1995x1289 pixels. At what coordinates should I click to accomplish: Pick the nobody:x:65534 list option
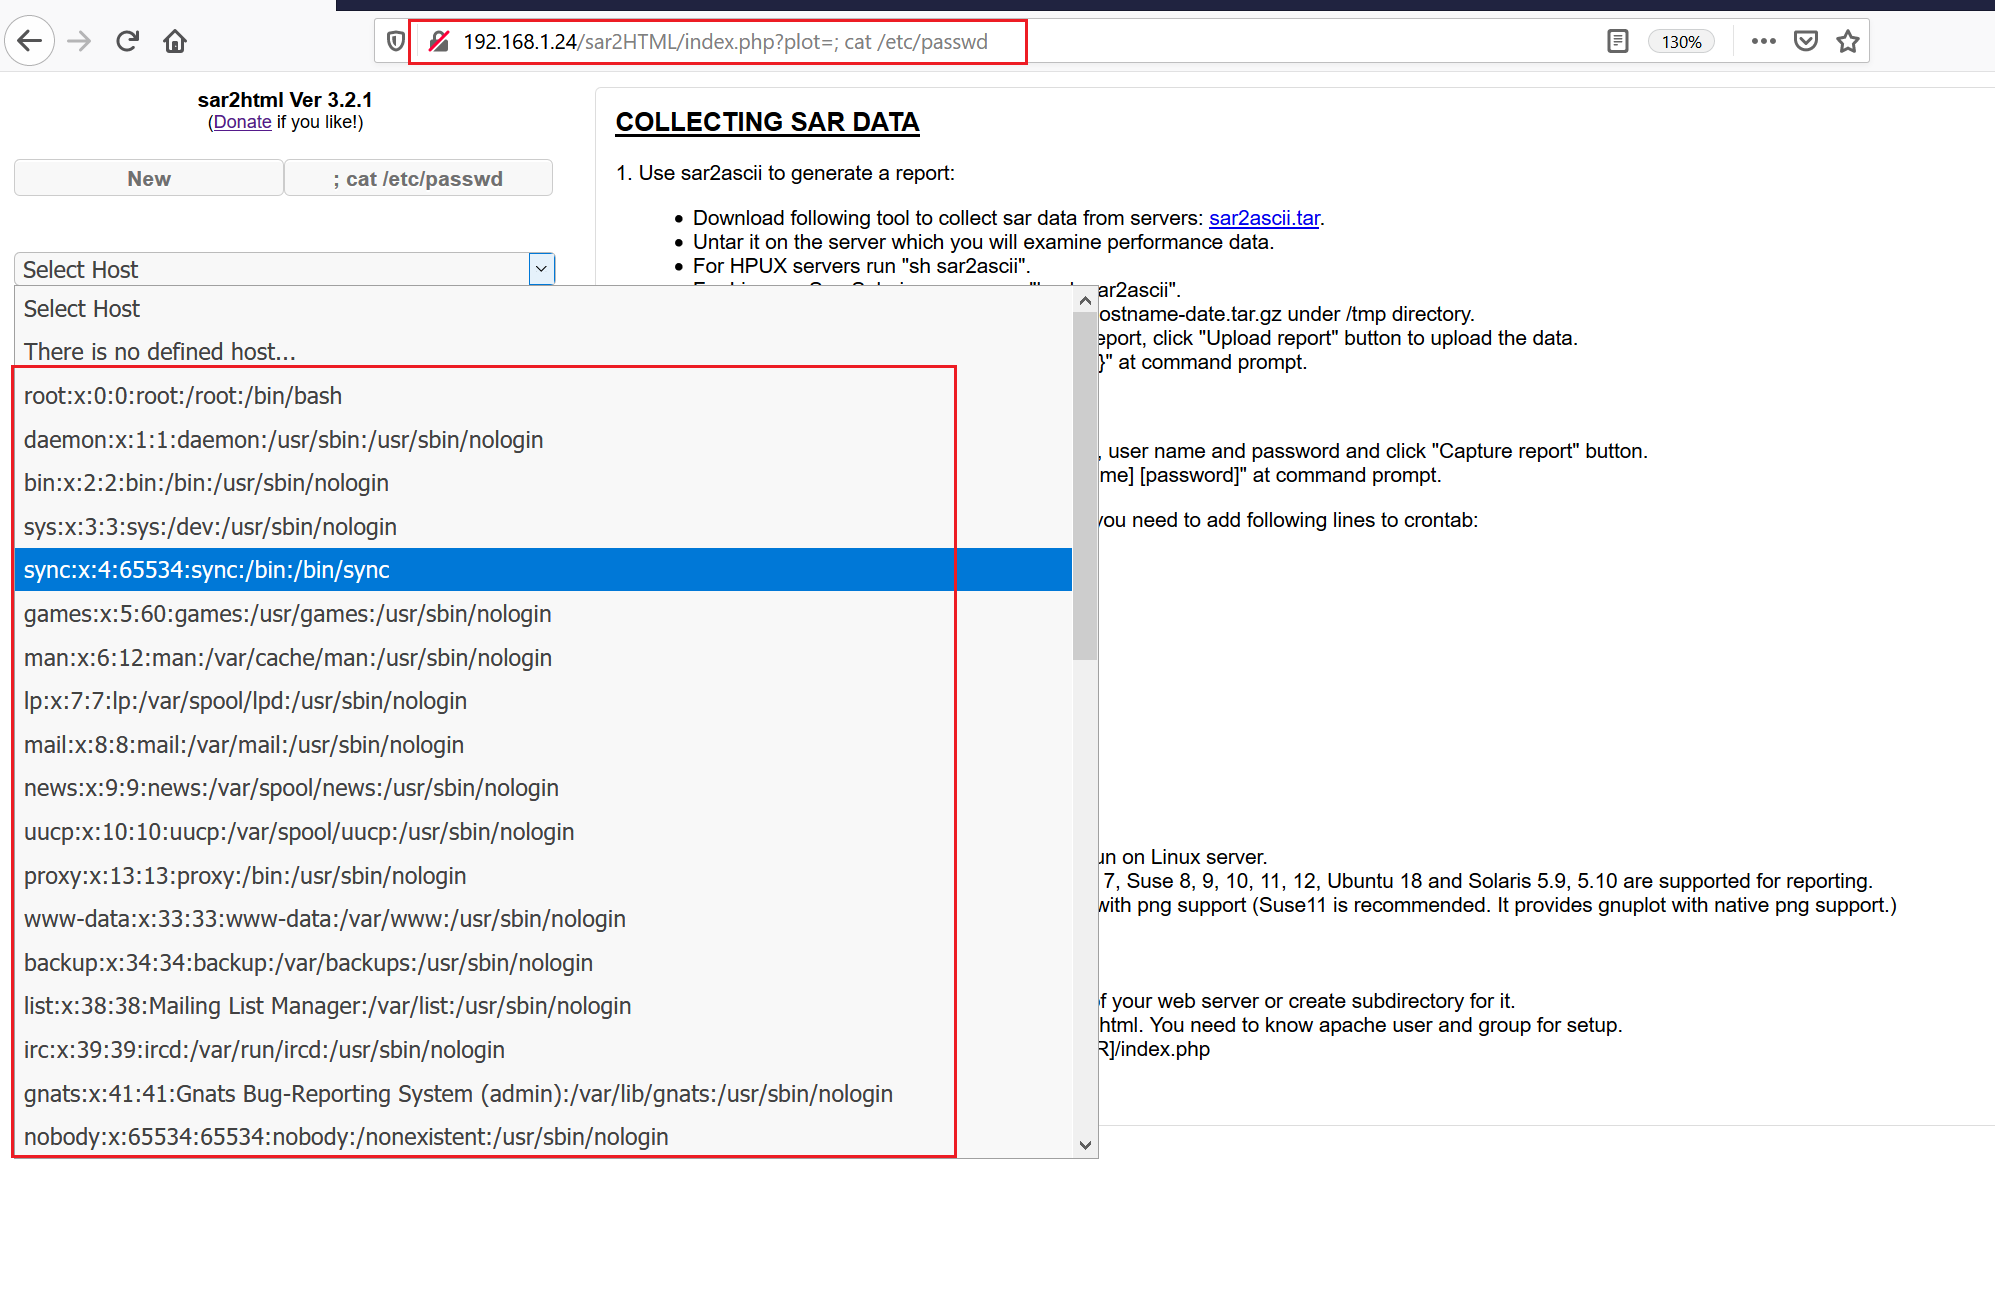point(346,1137)
